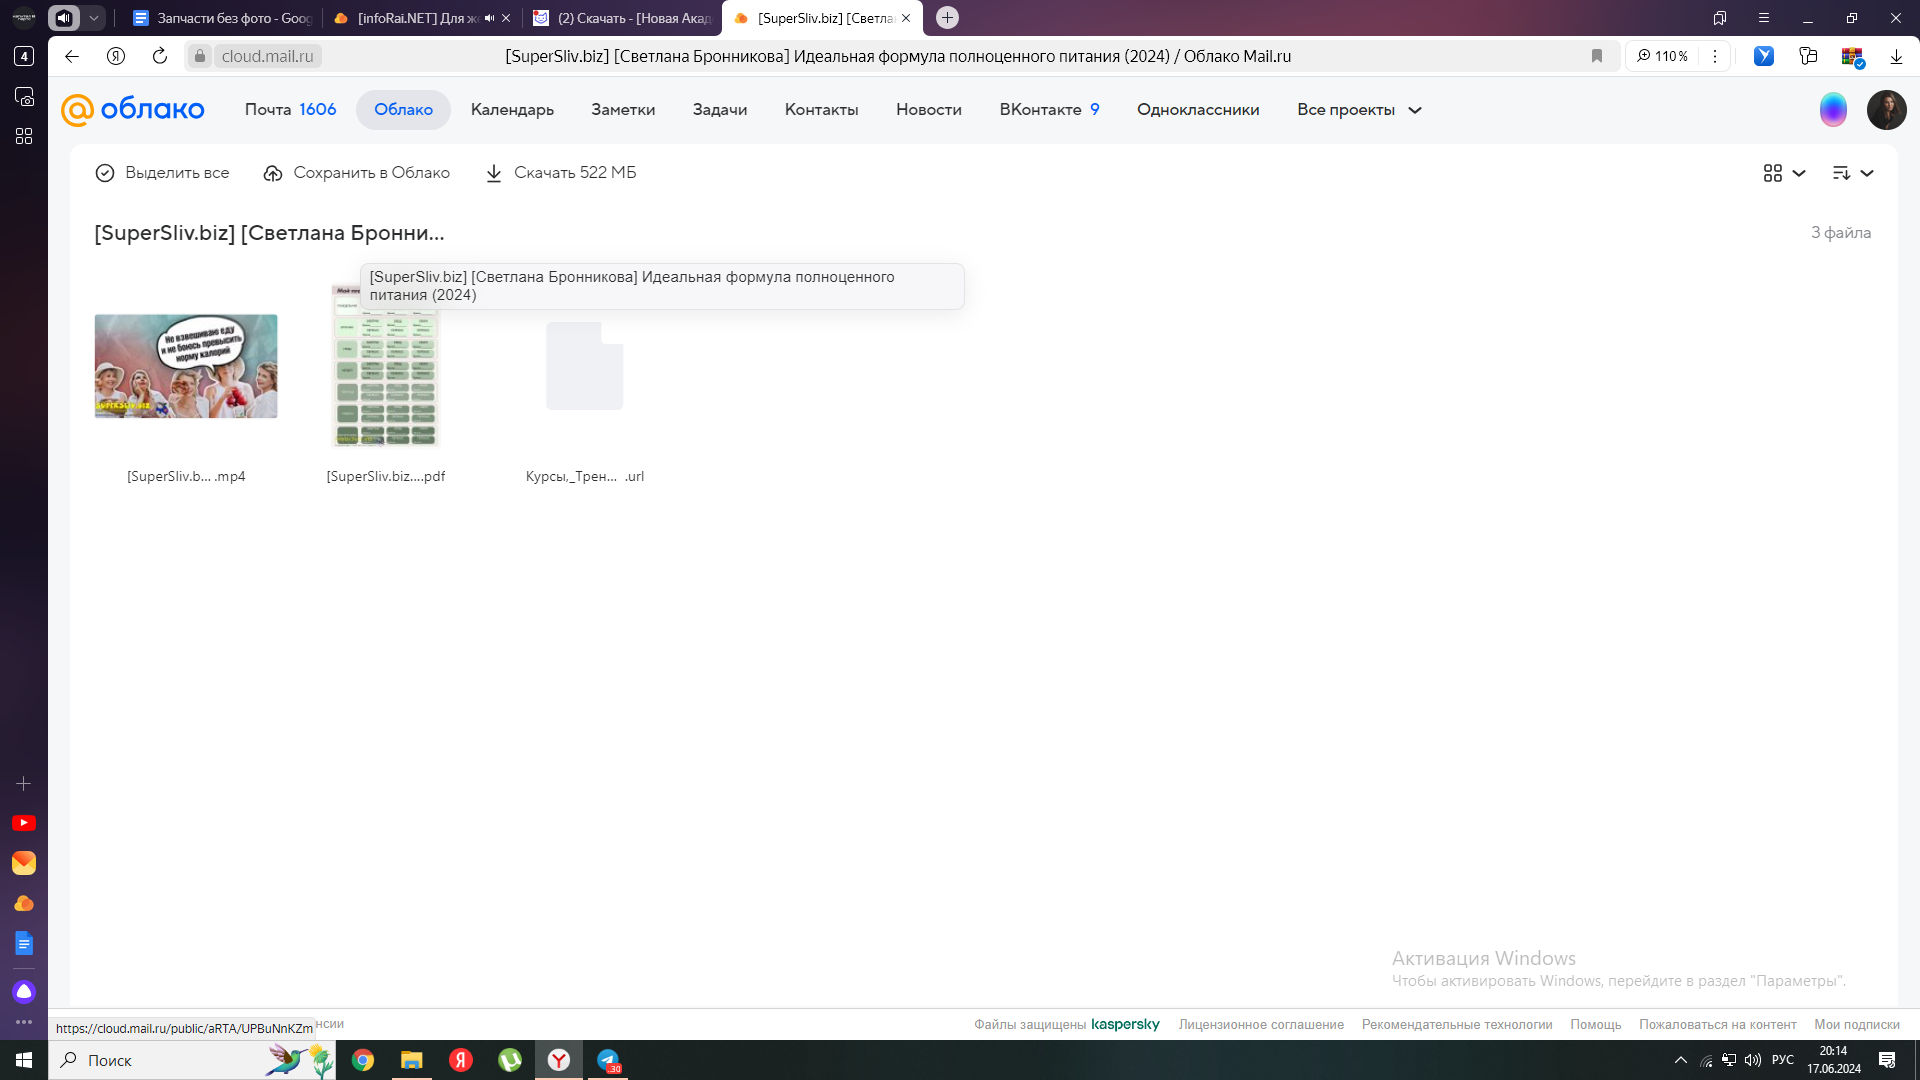Open the Почта 1606 mail link

pyautogui.click(x=290, y=110)
